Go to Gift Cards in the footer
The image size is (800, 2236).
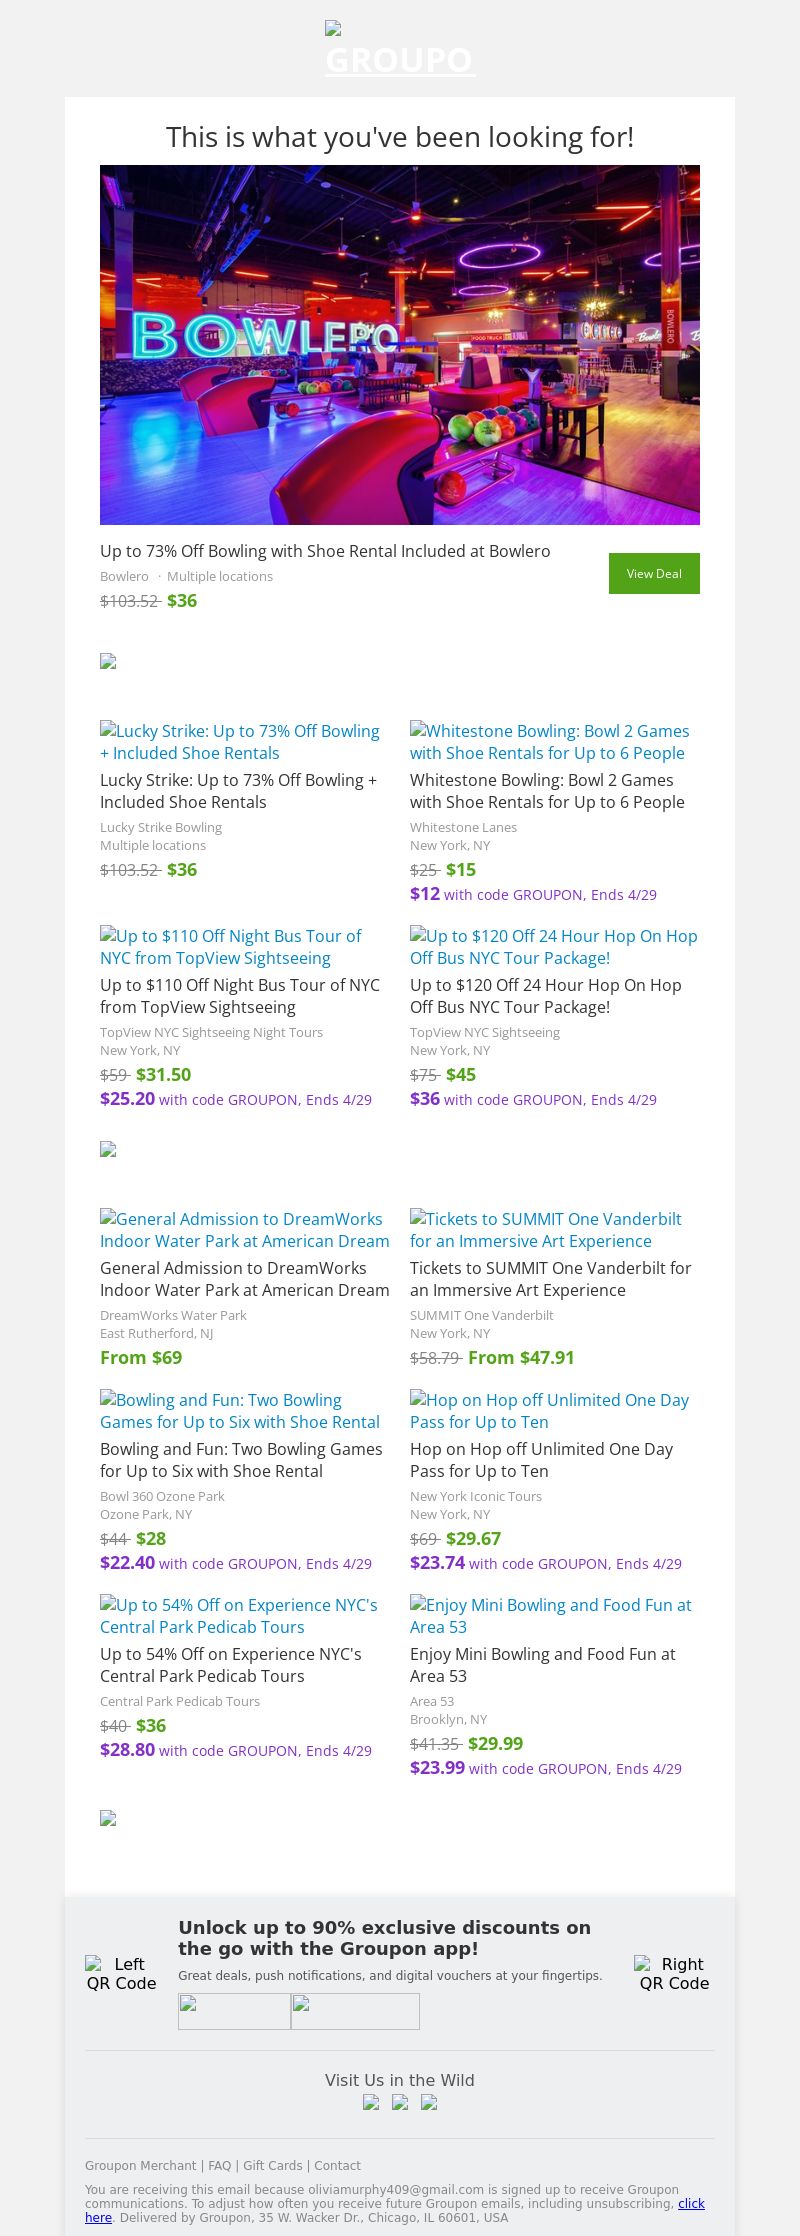pyautogui.click(x=272, y=2165)
